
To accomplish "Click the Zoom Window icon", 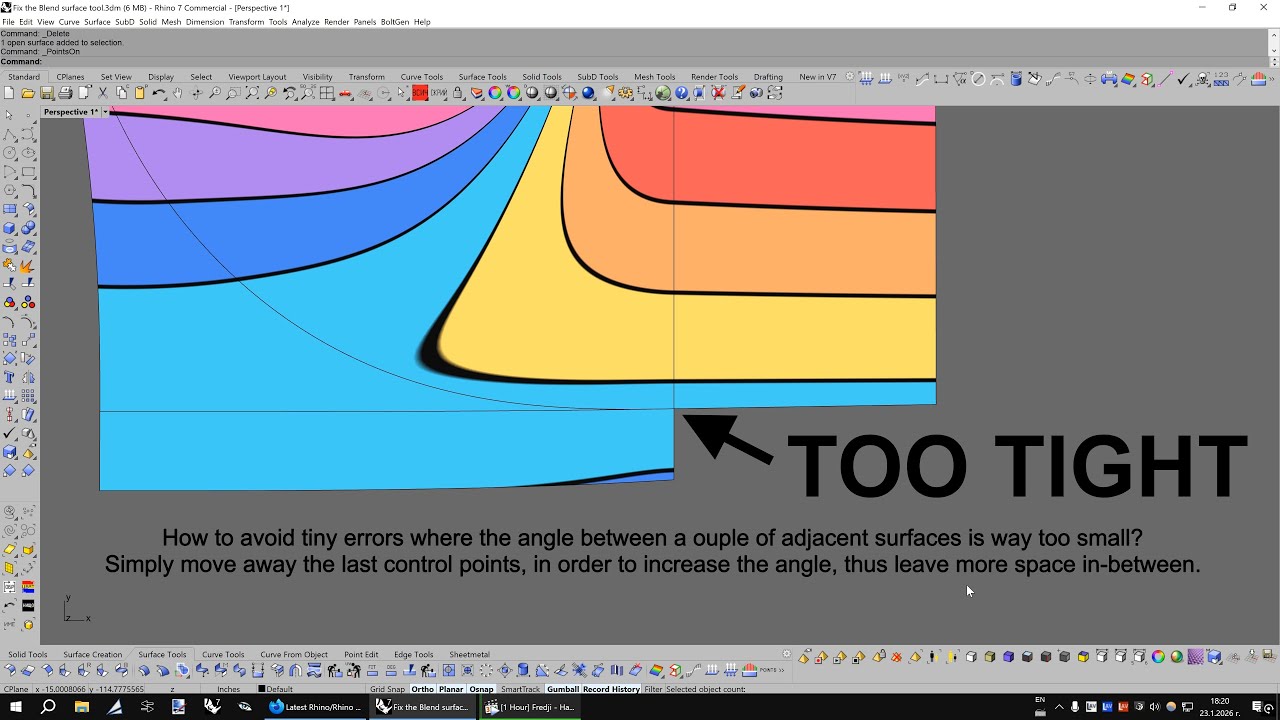I will (233, 93).
